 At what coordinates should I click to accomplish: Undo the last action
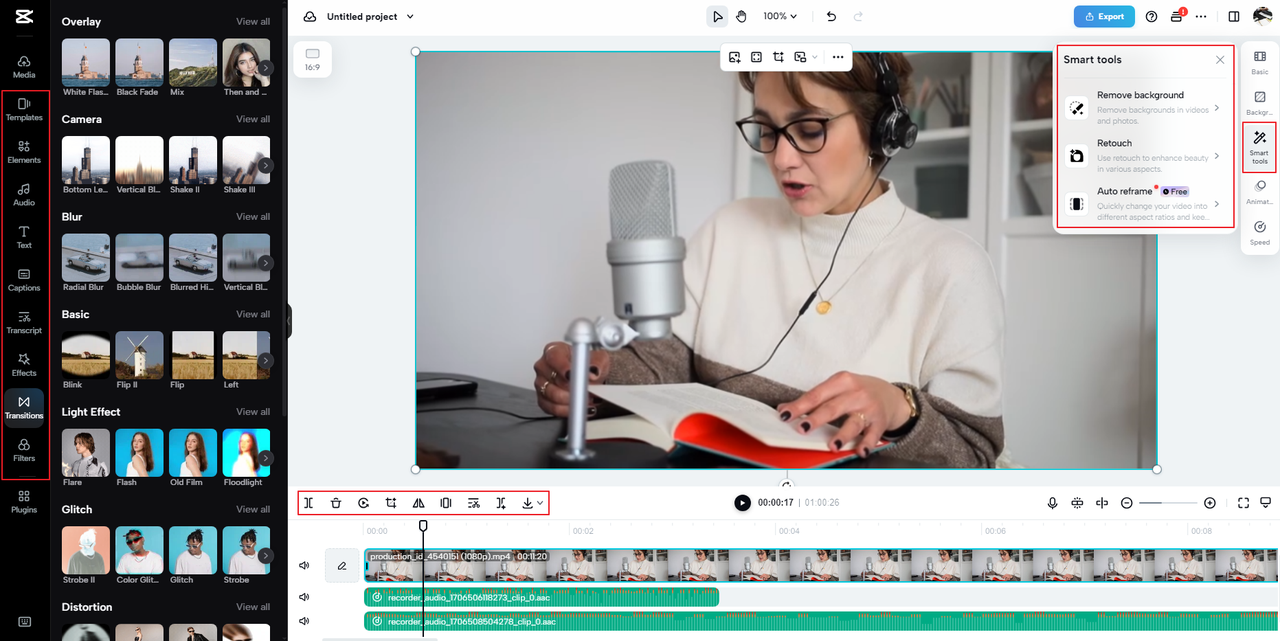click(831, 16)
